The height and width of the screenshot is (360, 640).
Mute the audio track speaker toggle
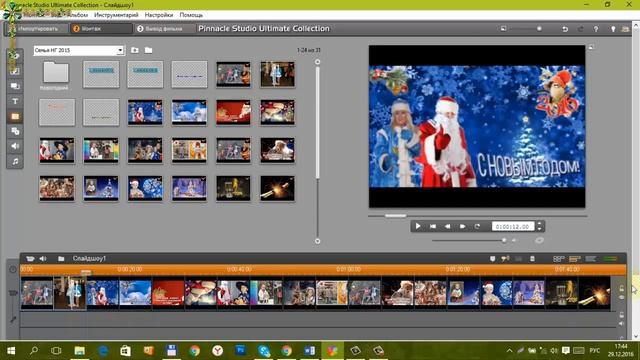[621, 324]
